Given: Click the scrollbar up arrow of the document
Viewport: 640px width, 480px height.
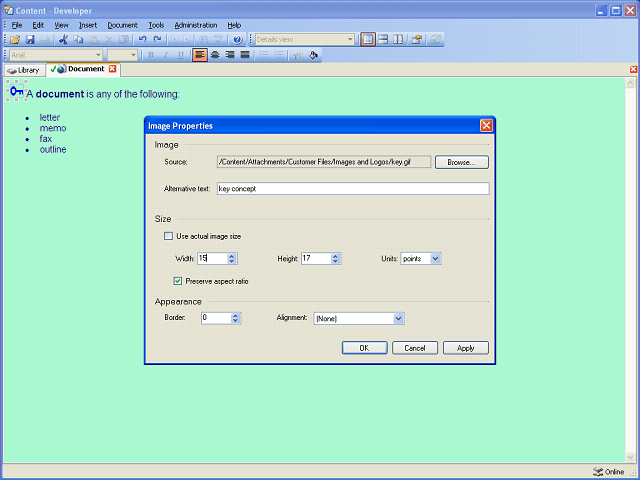Looking at the screenshot, I should (631, 84).
